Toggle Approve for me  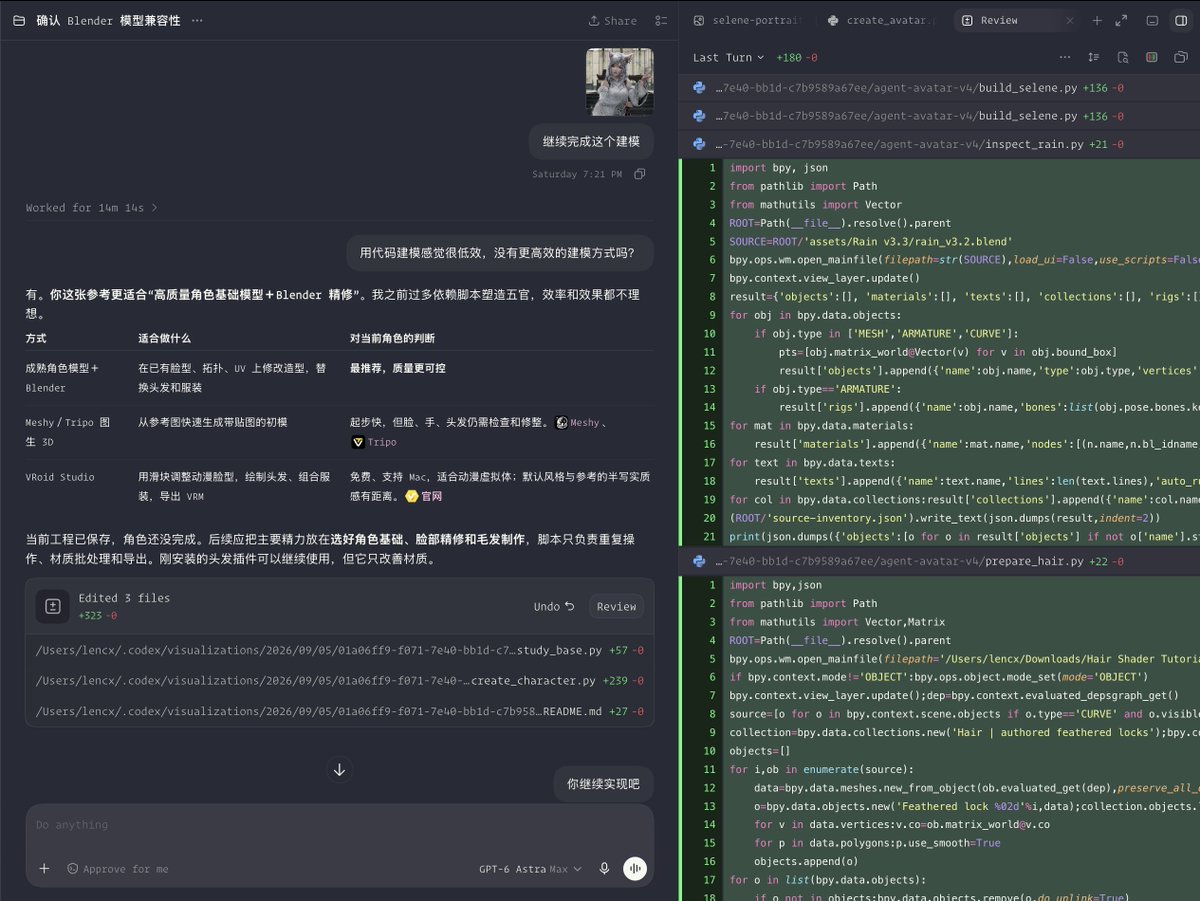pyautogui.click(x=118, y=869)
